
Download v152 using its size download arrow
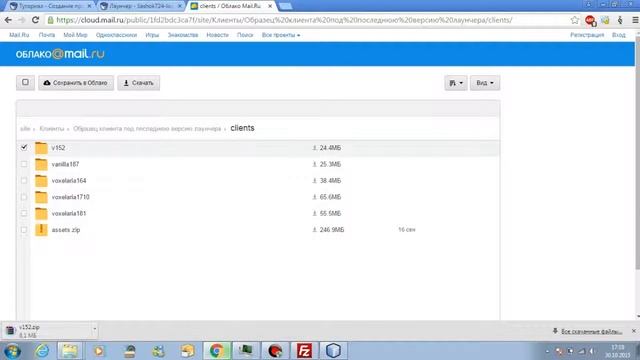tap(314, 148)
